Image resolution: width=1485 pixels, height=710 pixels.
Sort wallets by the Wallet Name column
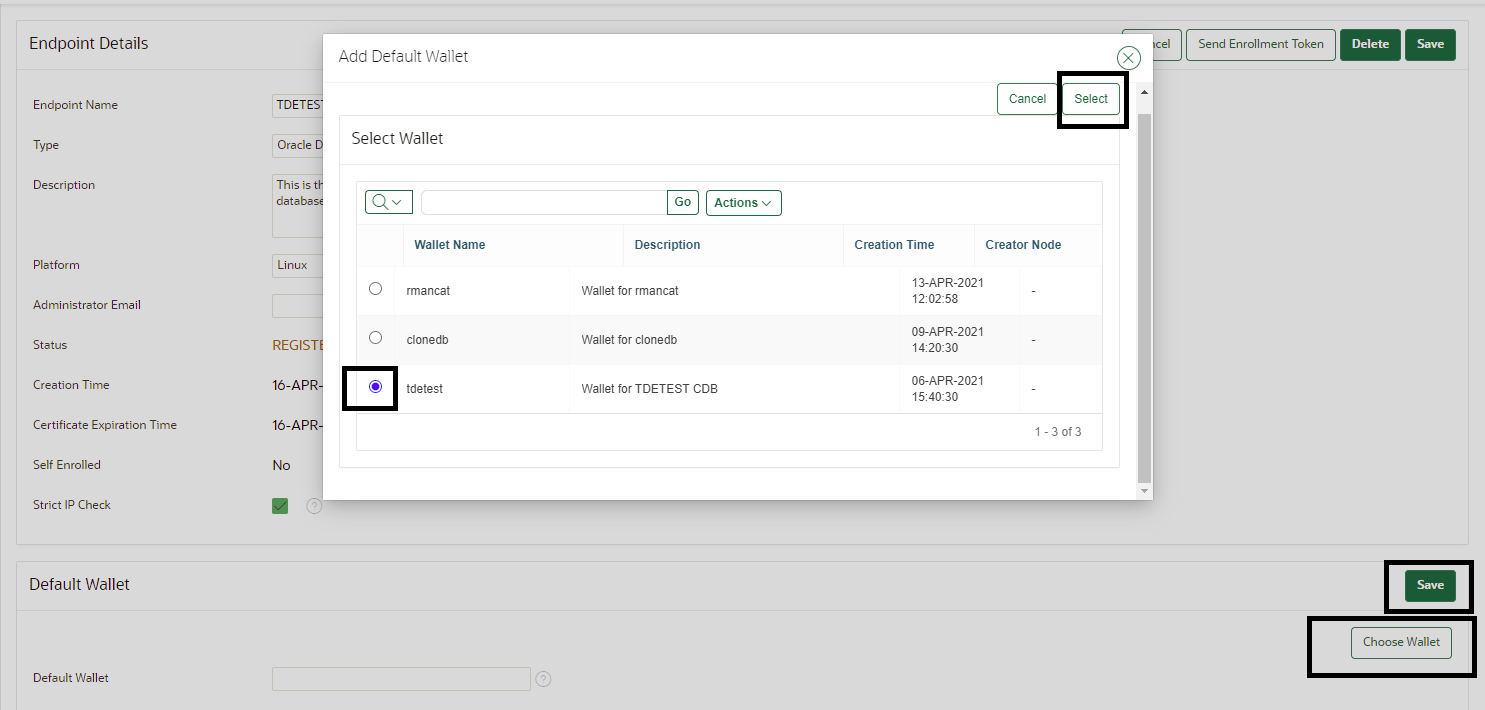(447, 244)
